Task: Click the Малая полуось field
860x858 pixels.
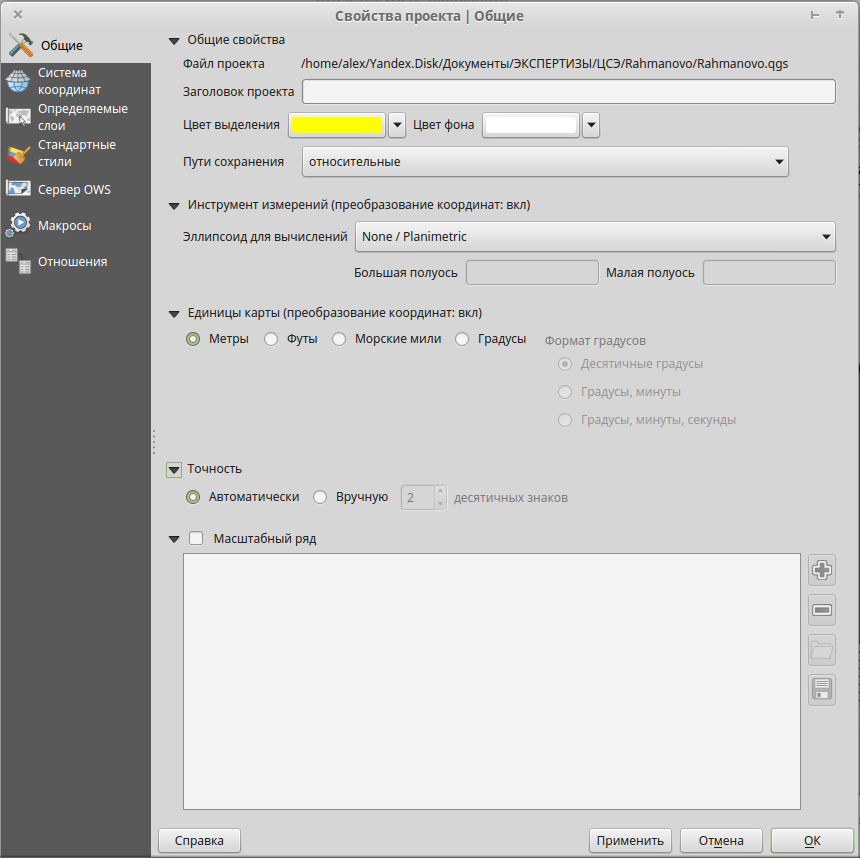Action: pos(770,273)
